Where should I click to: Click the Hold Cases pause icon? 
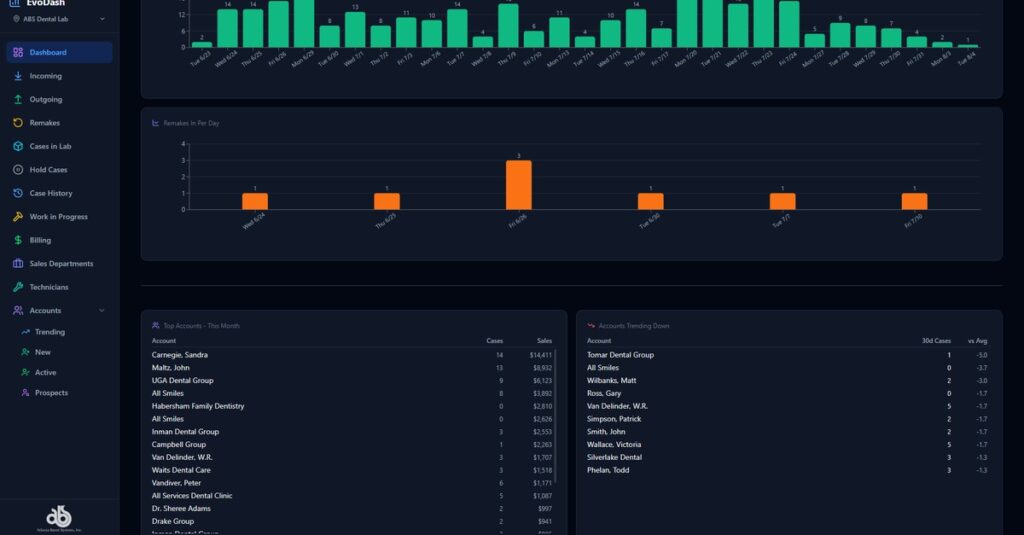click(x=18, y=170)
